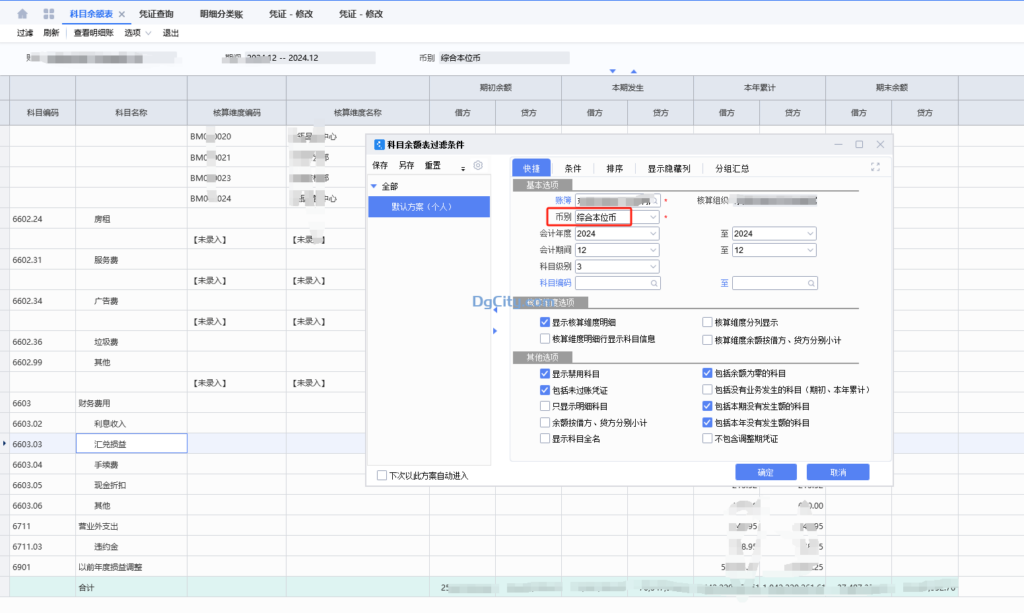Toggle 包括本期没有发生额的科目 checkbox
The width and height of the screenshot is (1024, 613).
pos(707,406)
